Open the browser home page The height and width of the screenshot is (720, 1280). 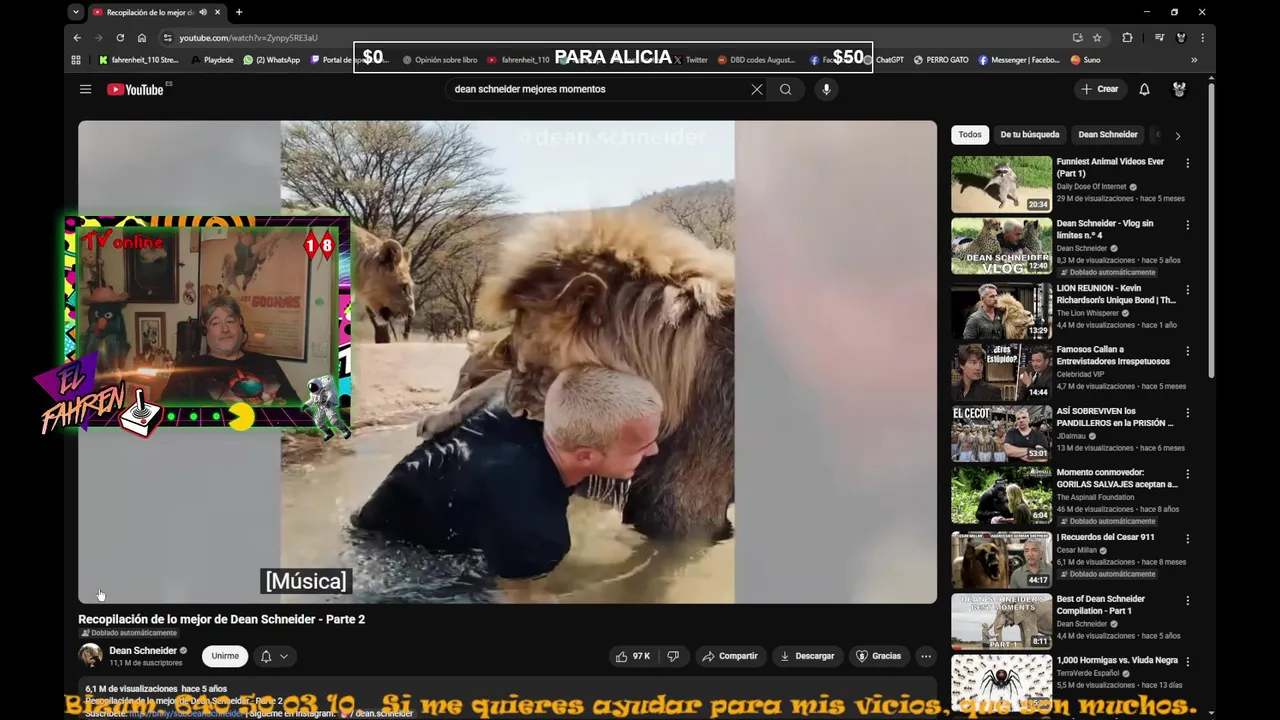(142, 37)
